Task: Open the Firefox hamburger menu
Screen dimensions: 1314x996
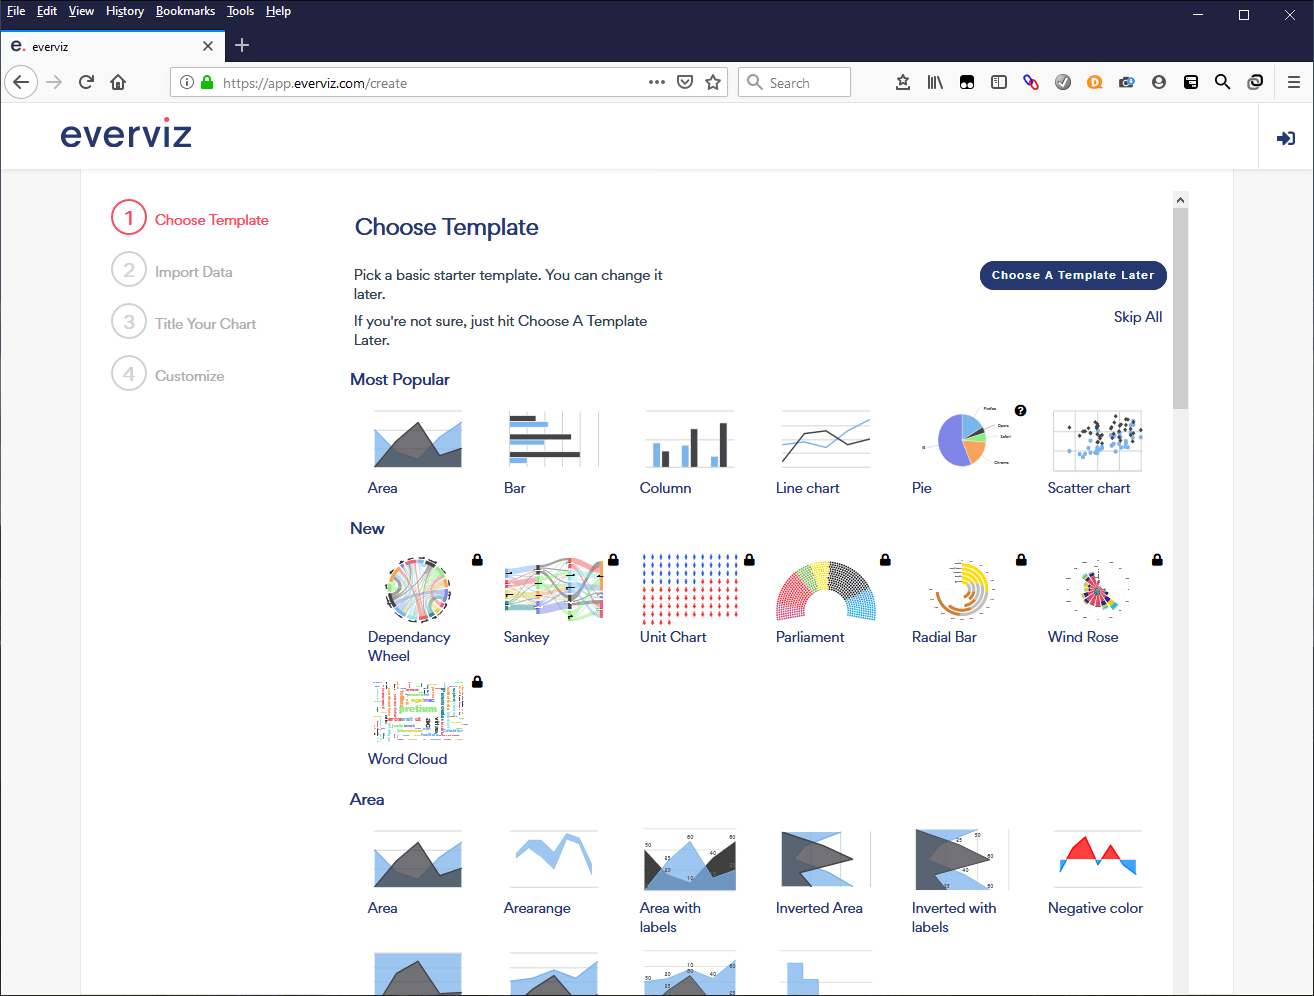Action: (x=1293, y=82)
